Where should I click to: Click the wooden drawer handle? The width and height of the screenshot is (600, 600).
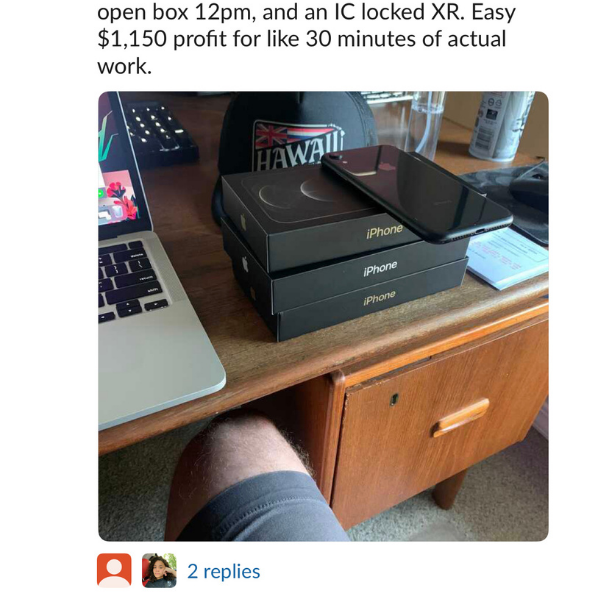tap(461, 417)
